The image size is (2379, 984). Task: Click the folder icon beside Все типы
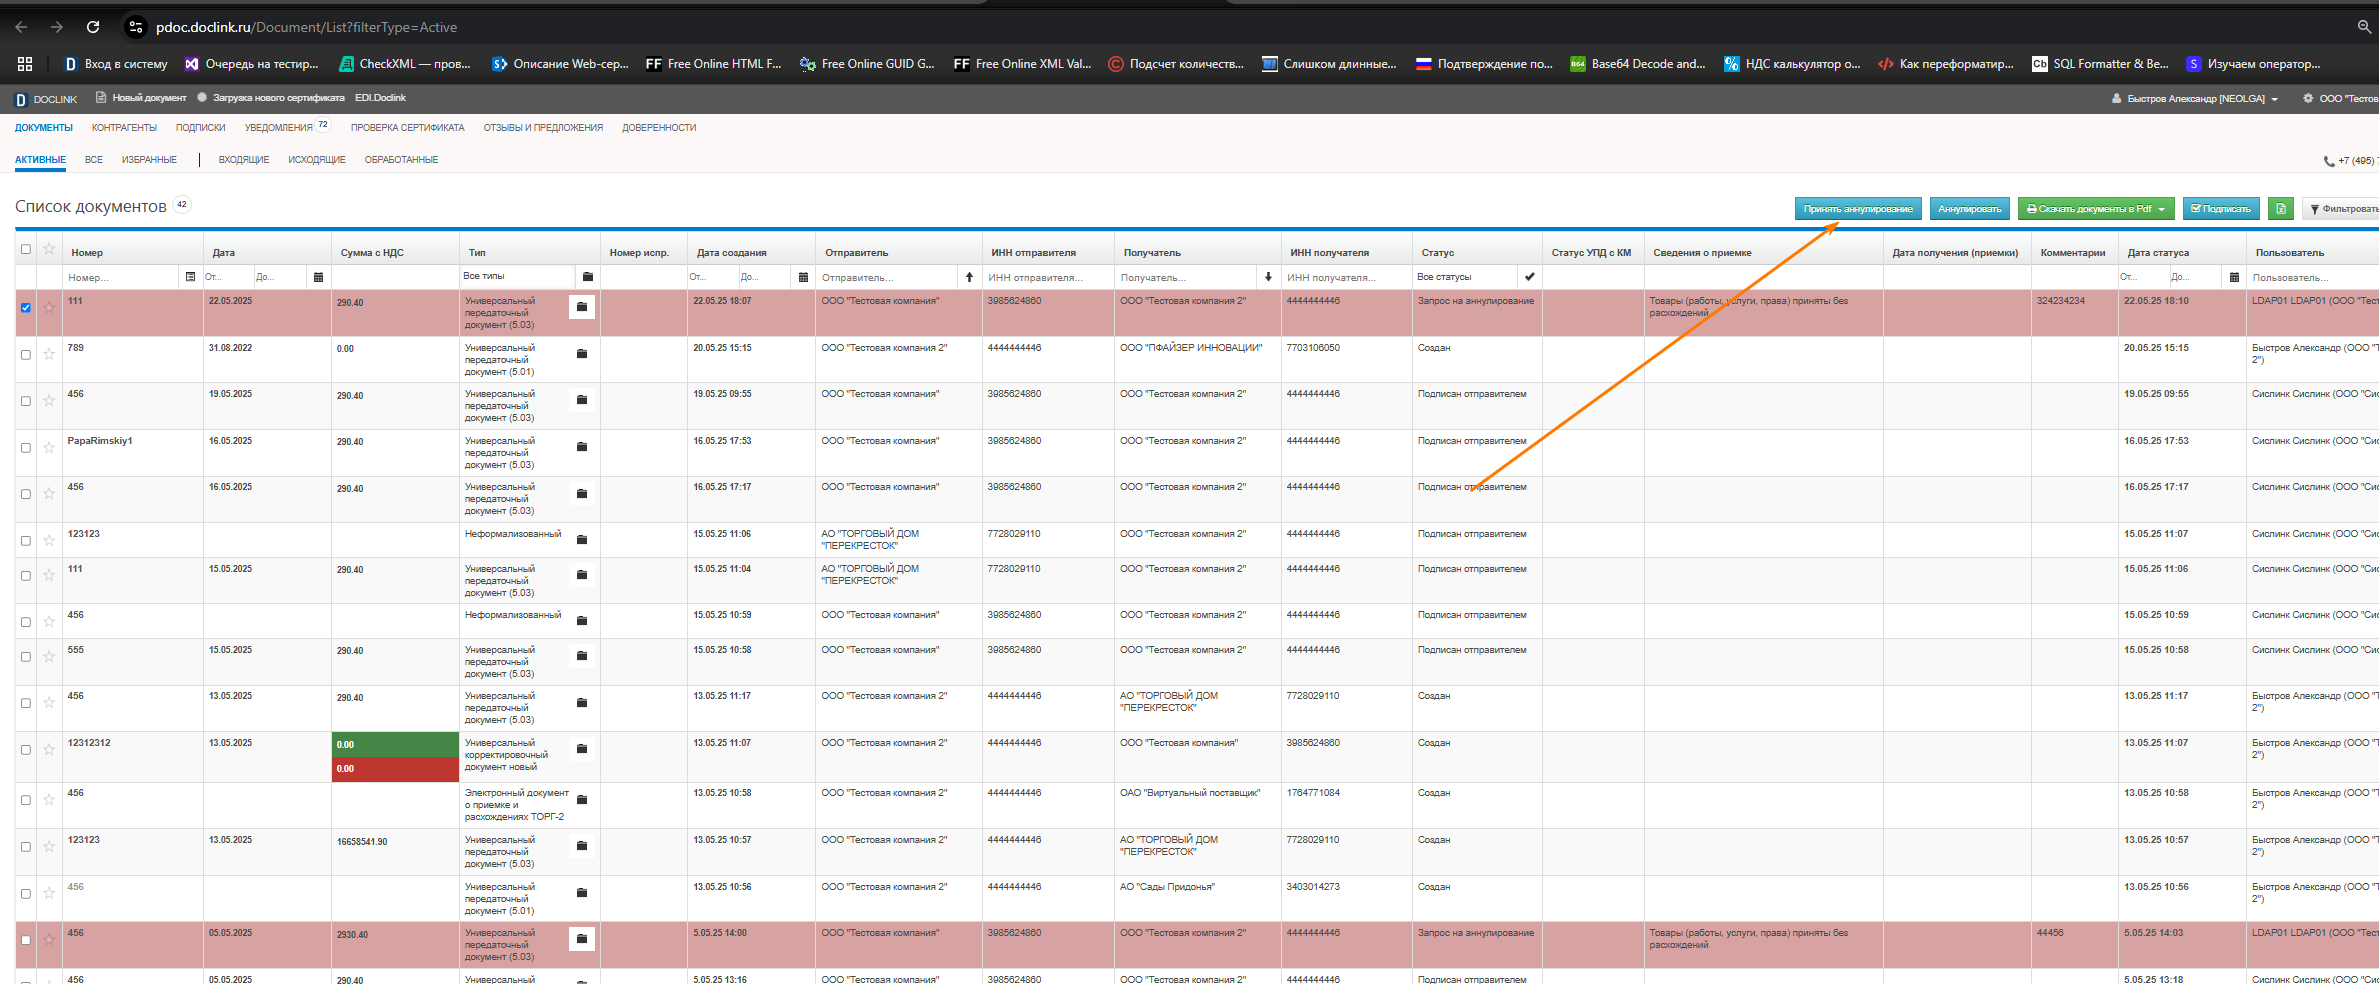tap(588, 277)
